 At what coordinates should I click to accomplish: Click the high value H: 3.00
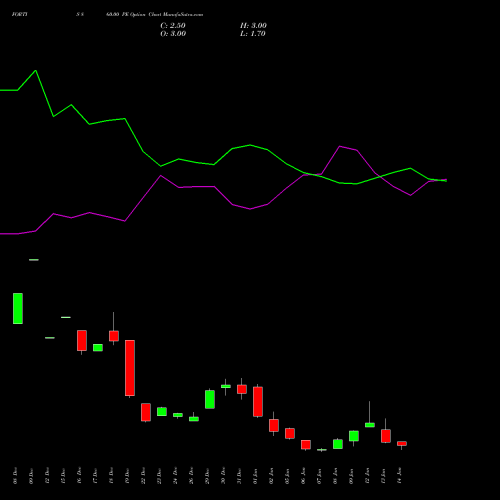point(253,26)
